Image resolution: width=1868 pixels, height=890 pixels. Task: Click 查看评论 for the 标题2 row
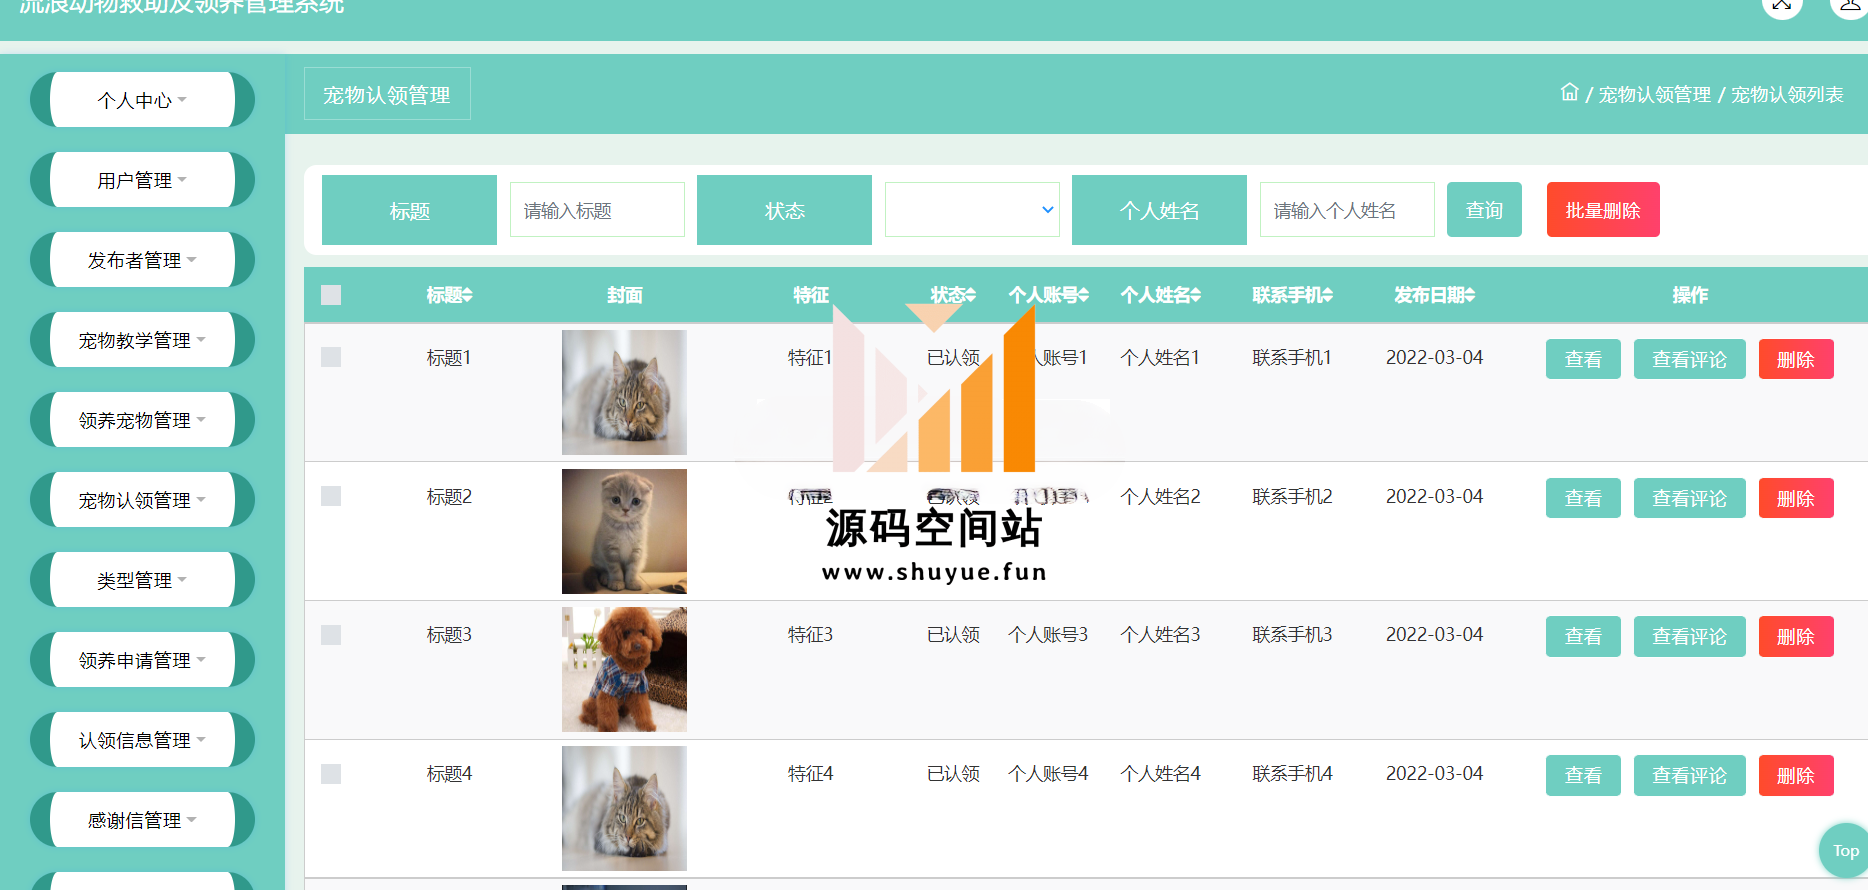pyautogui.click(x=1689, y=498)
